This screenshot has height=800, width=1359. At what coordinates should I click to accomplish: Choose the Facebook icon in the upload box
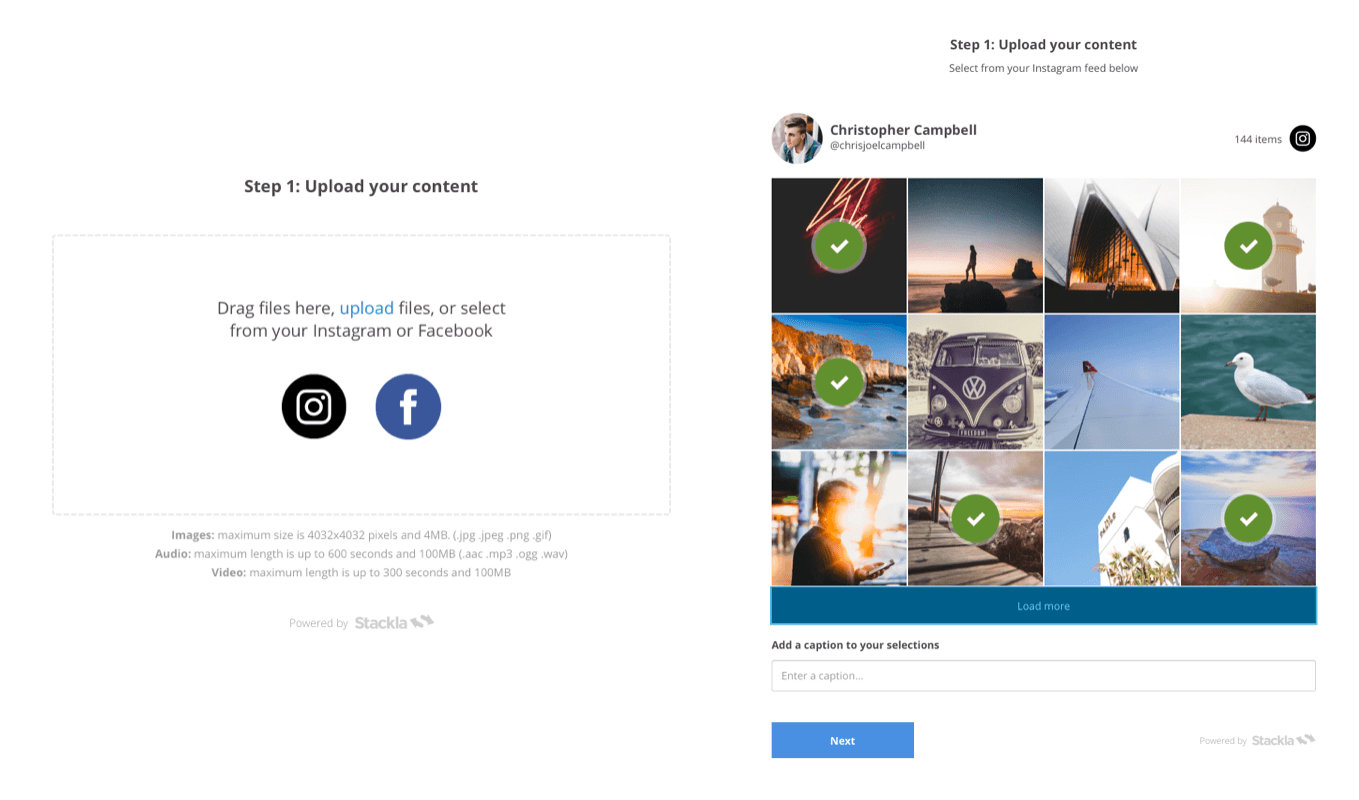408,406
